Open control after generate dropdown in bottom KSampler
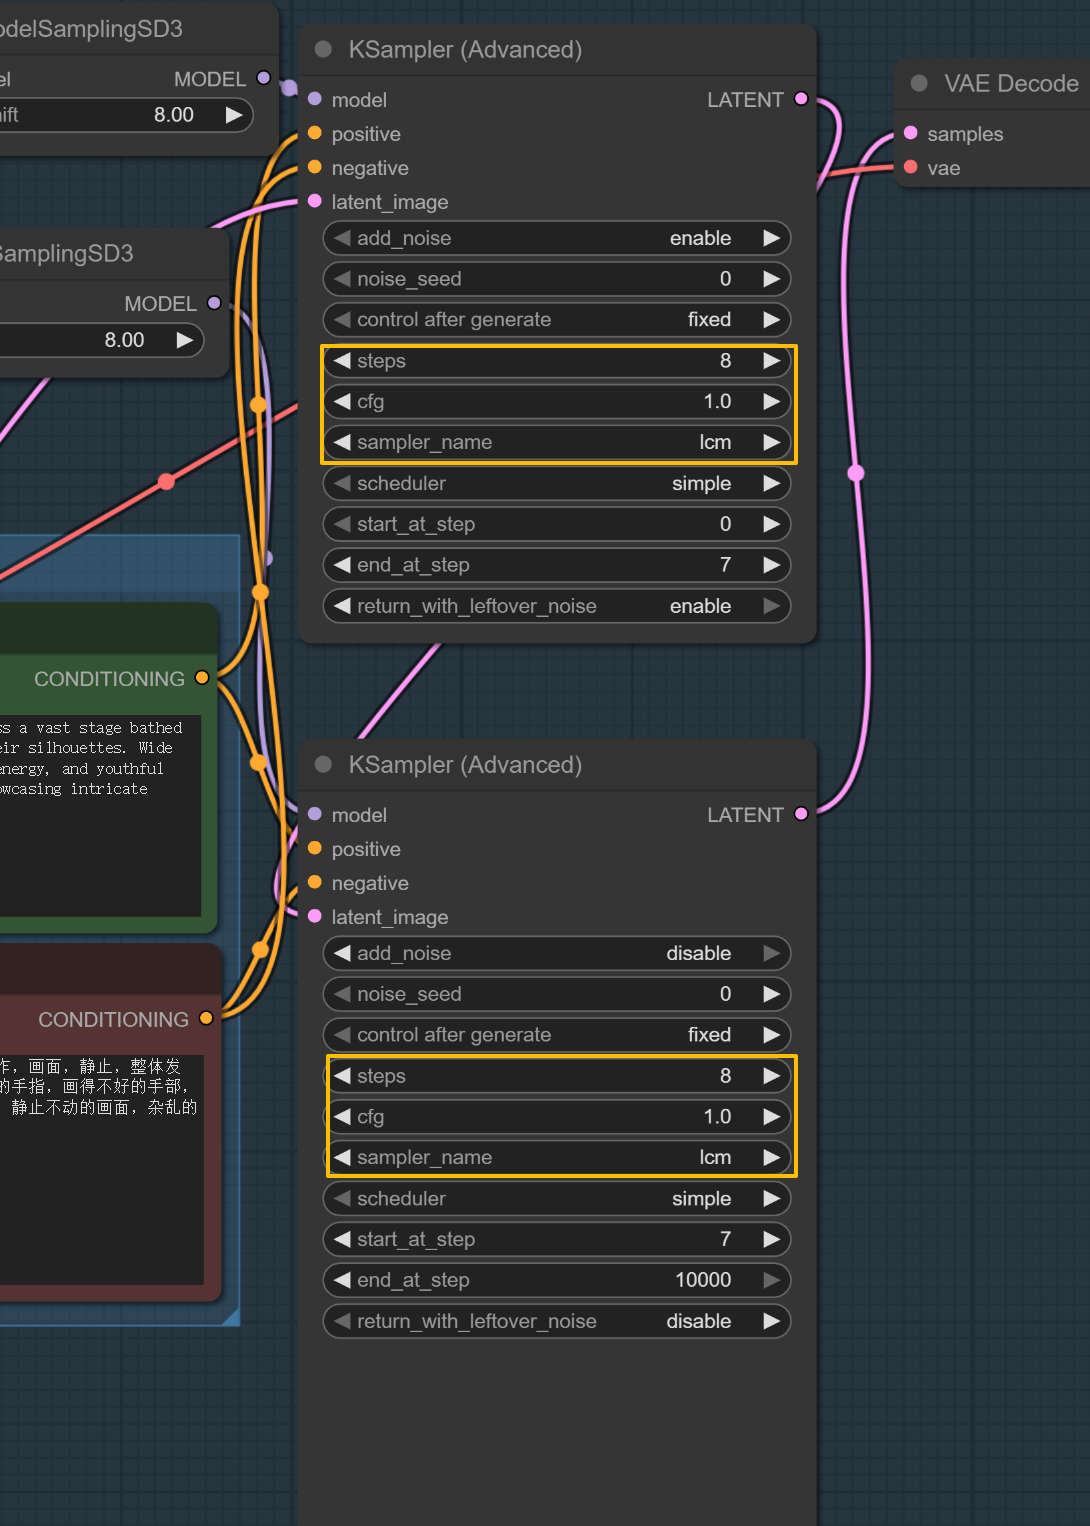 557,1035
